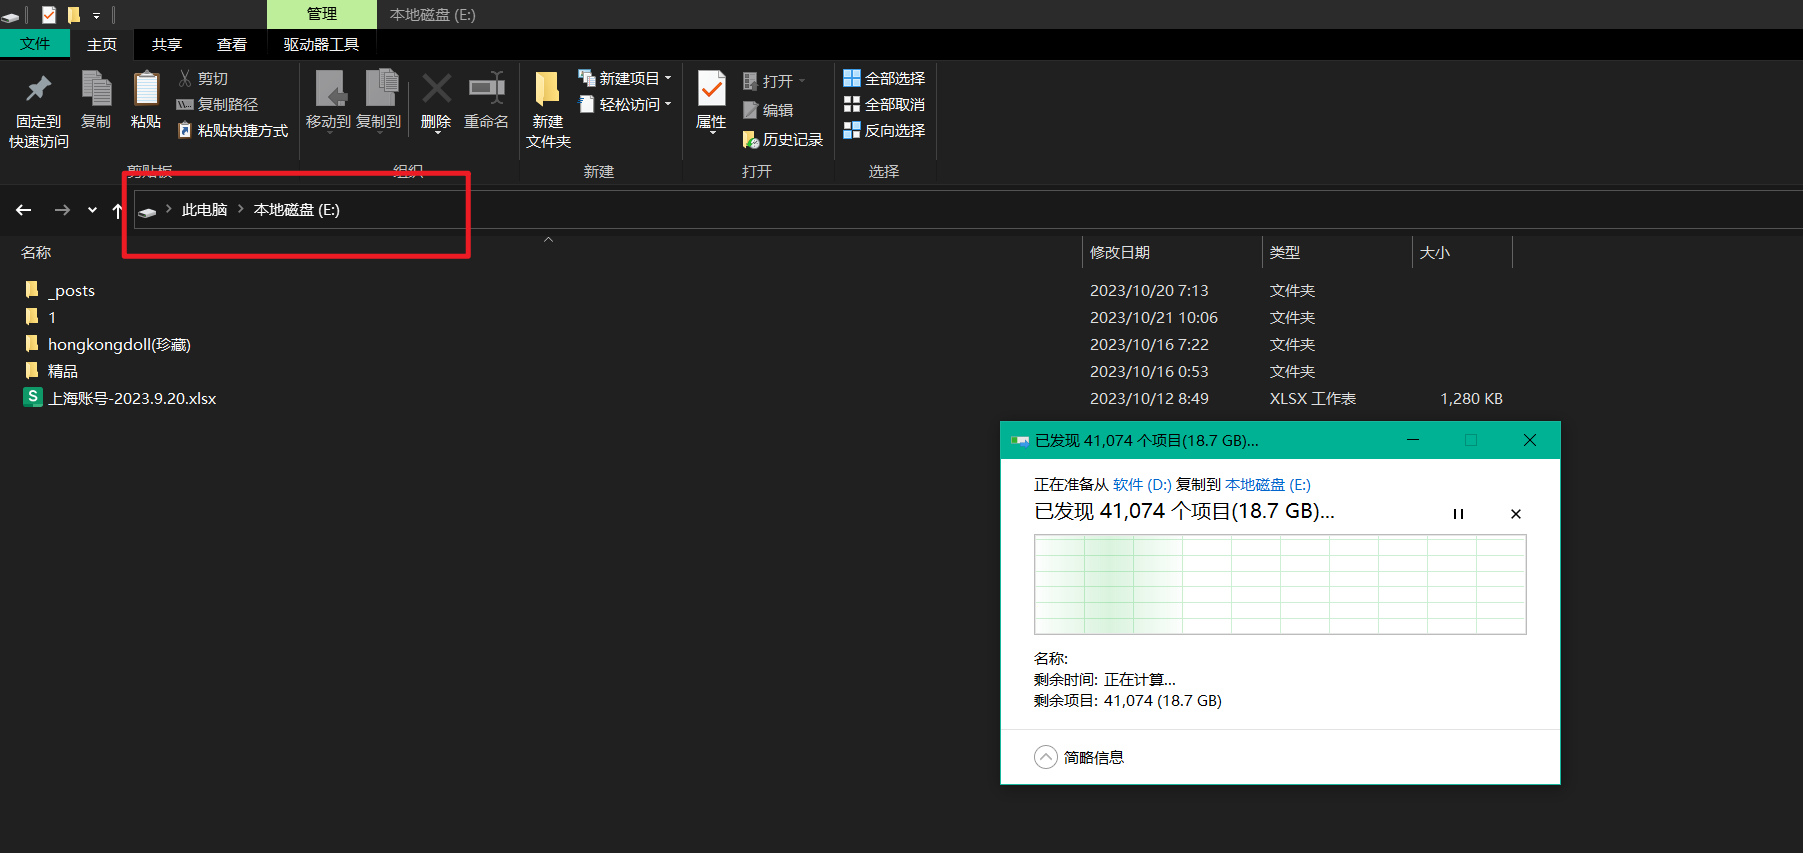Go back with left arrow

24,210
